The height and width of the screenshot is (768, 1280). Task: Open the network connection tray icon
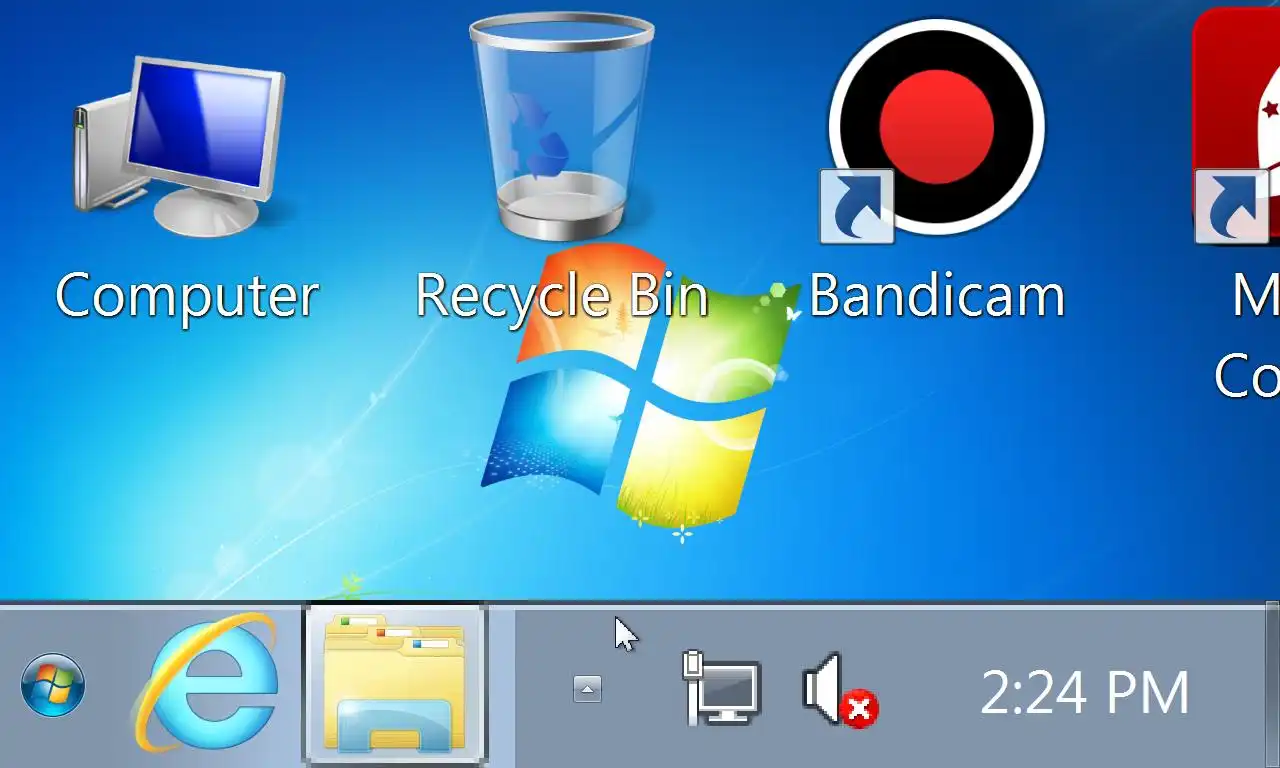[722, 687]
